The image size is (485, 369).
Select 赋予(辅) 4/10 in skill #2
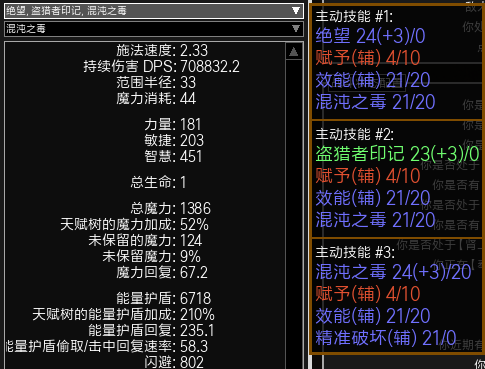tap(368, 176)
